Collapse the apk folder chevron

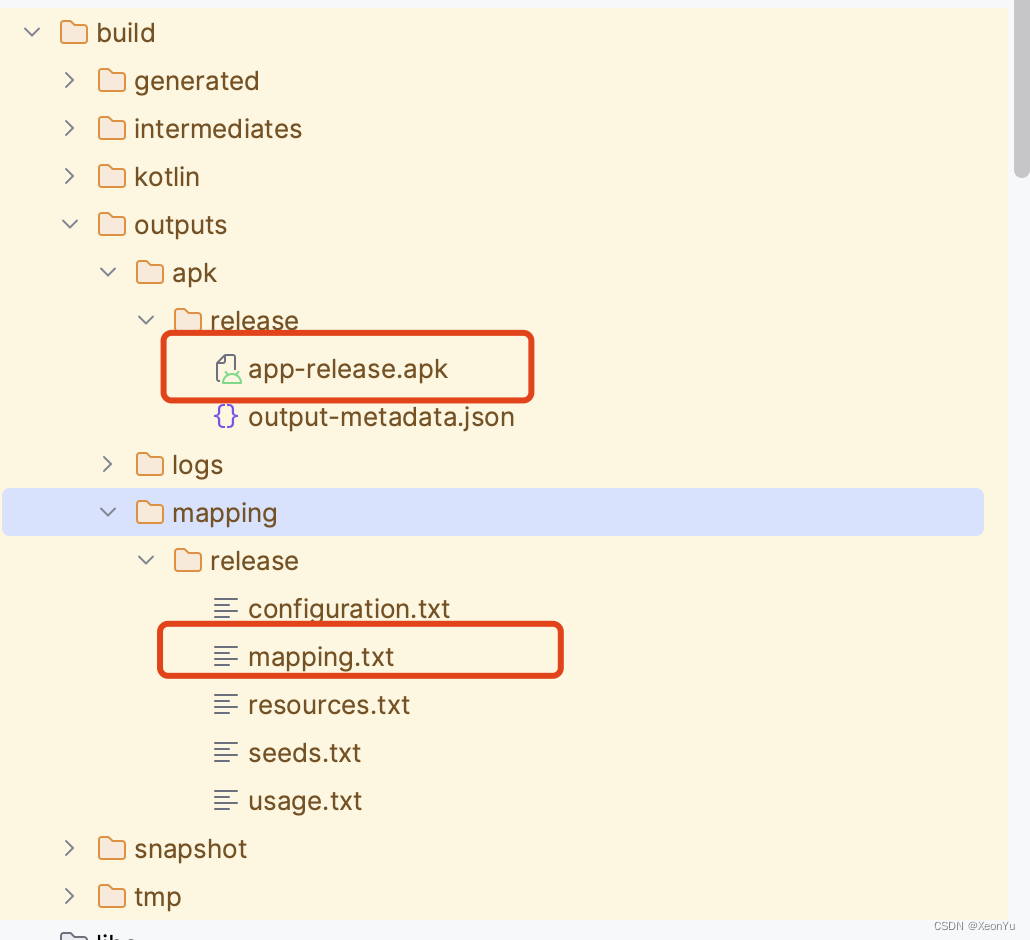click(107, 272)
